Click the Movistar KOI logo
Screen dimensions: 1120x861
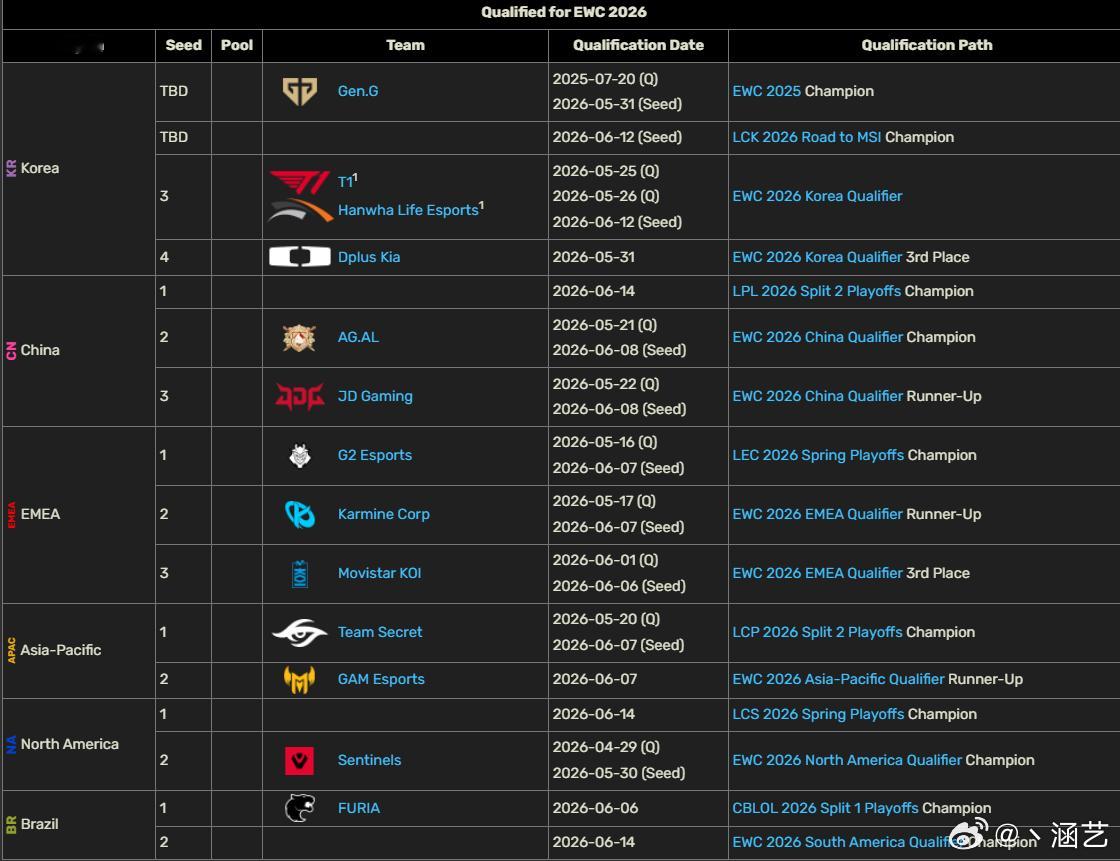[299, 573]
